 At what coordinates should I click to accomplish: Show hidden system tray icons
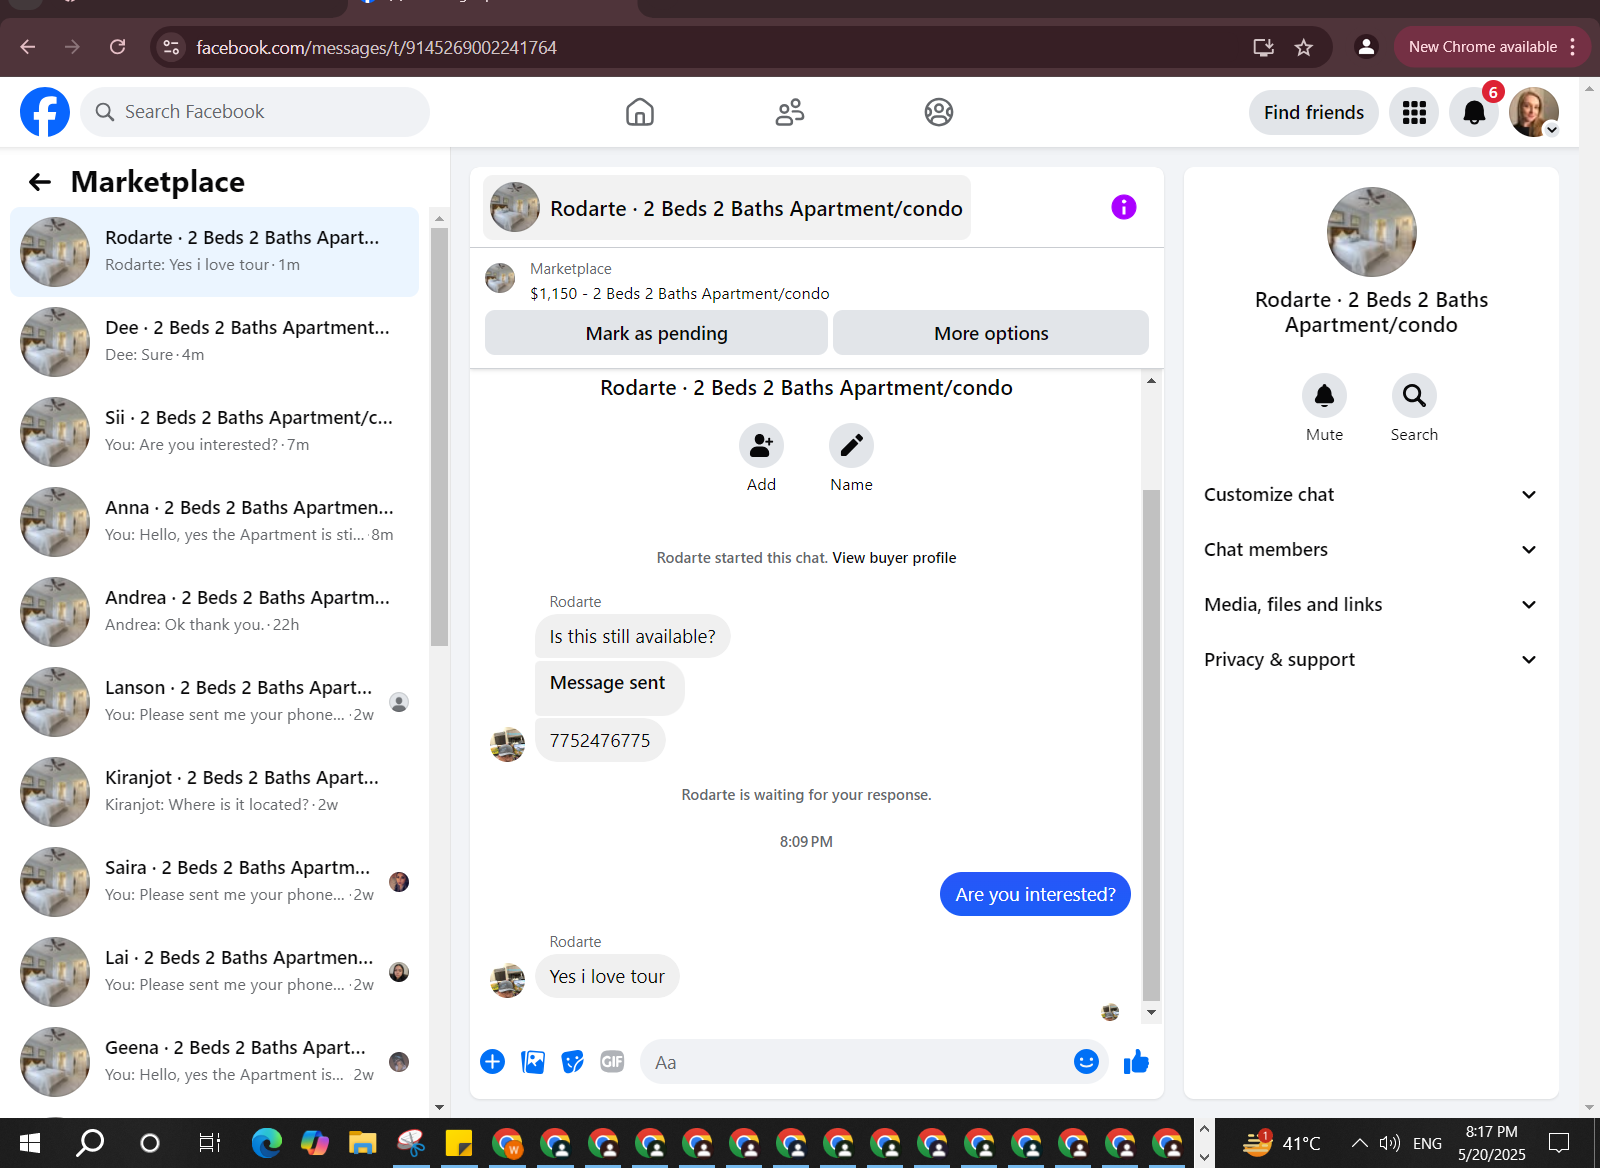(1359, 1143)
